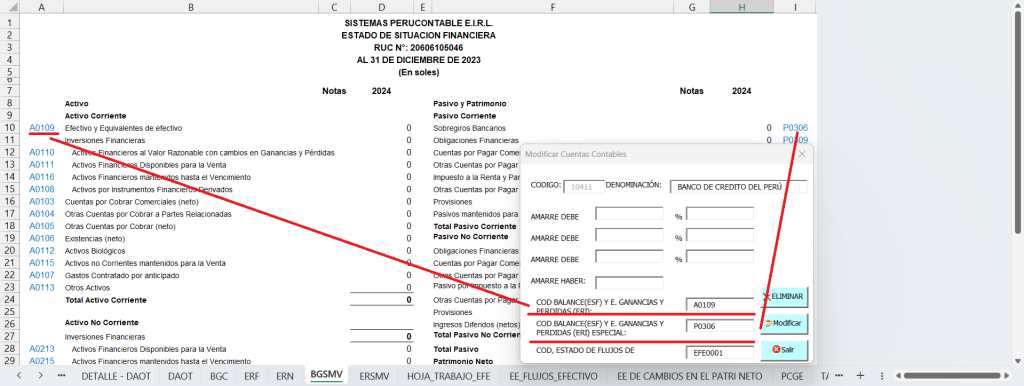Click inside the DENOMINACIÓN text field
This screenshot has width=1024, height=386.
pyautogui.click(x=739, y=186)
